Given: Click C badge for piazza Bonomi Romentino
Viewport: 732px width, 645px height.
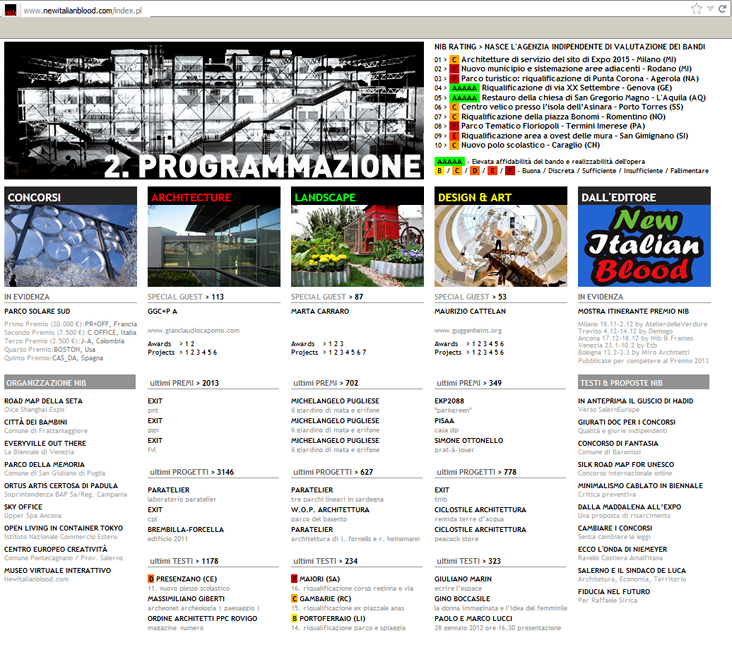Looking at the screenshot, I should point(454,117).
